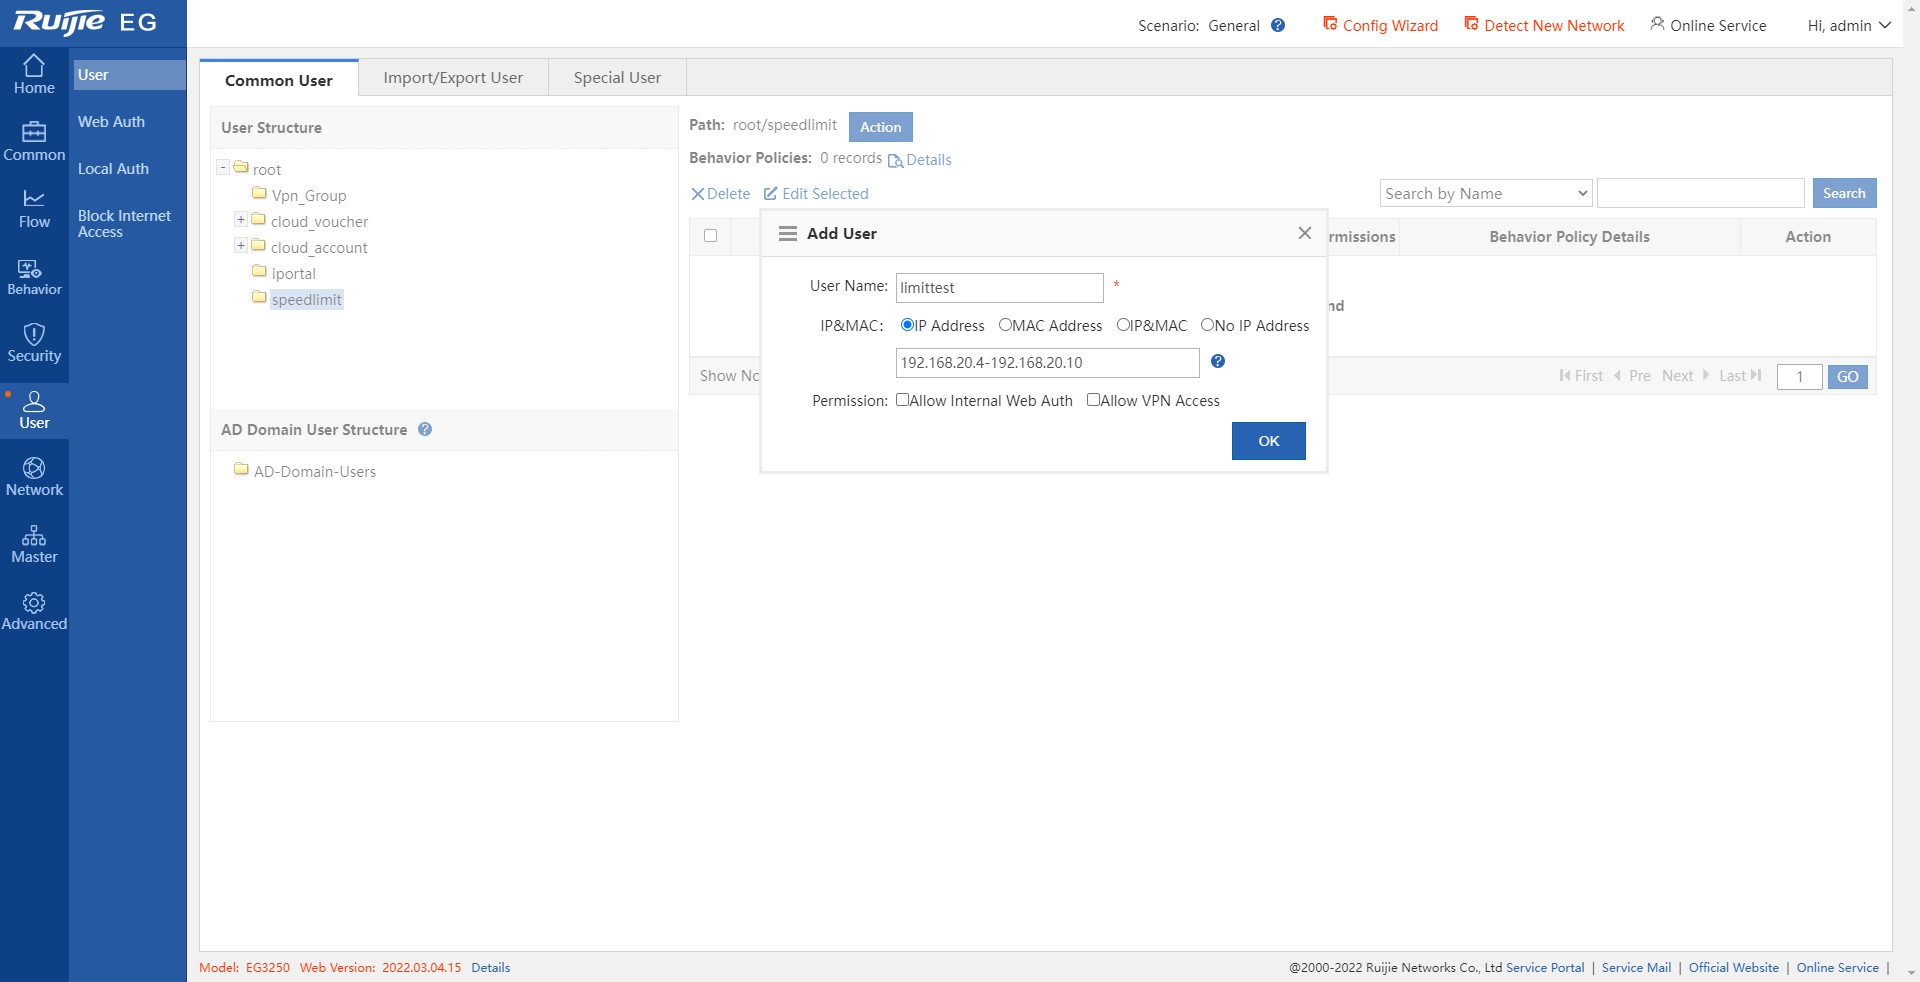Open the Home section in sidebar
Image resolution: width=1920 pixels, height=982 pixels.
coord(34,75)
